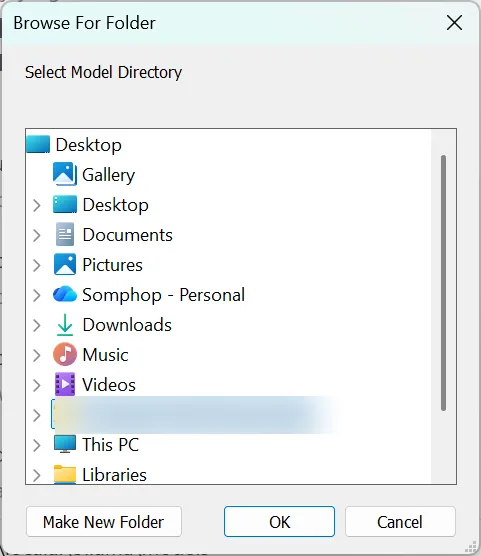Click the Documents folder icon
This screenshot has width=481, height=556.
[65, 234]
